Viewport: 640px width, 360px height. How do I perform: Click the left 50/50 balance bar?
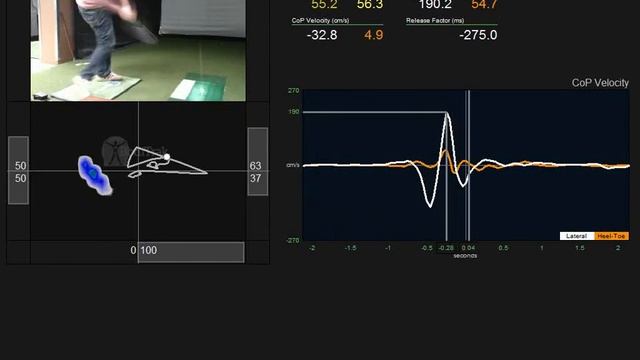point(18,170)
